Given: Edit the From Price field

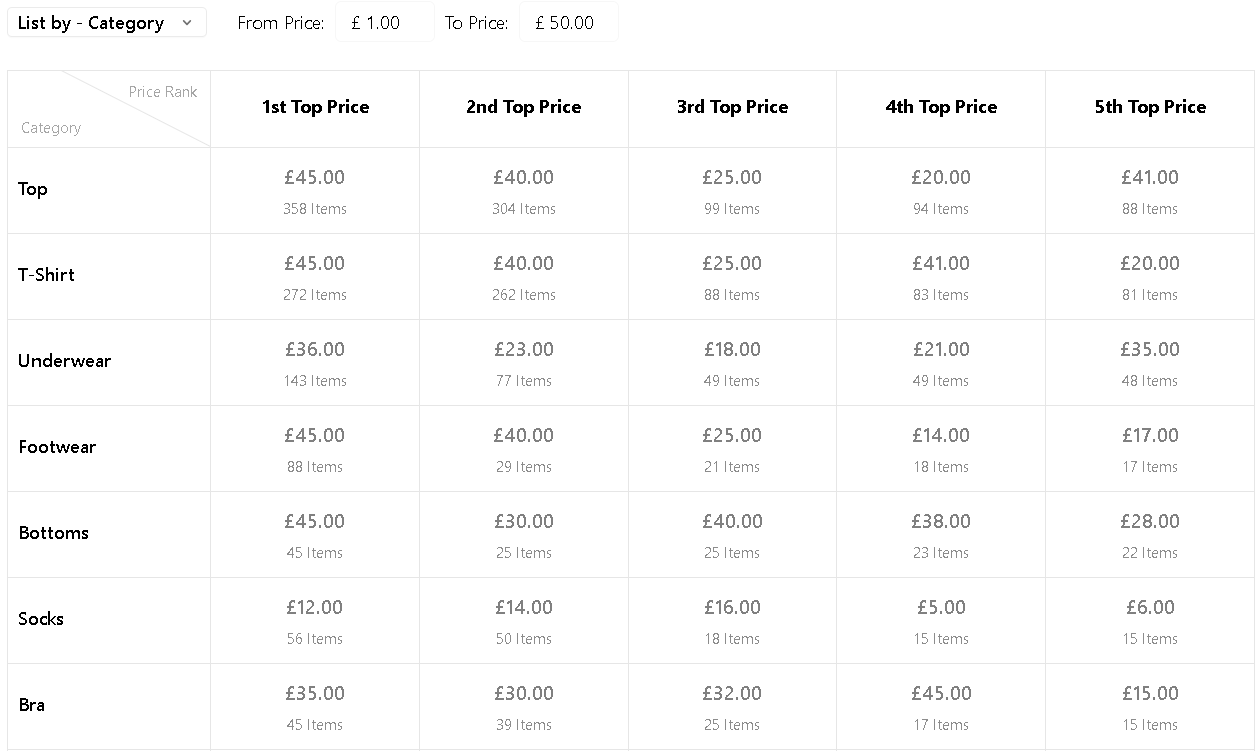Looking at the screenshot, I should pyautogui.click(x=384, y=23).
